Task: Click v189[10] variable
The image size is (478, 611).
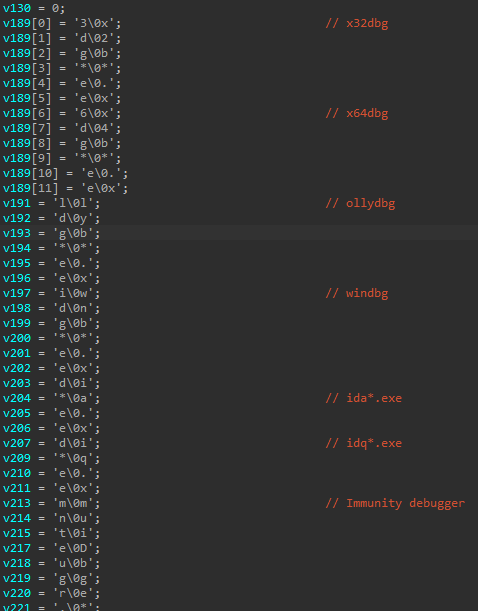Action: click(x=31, y=173)
